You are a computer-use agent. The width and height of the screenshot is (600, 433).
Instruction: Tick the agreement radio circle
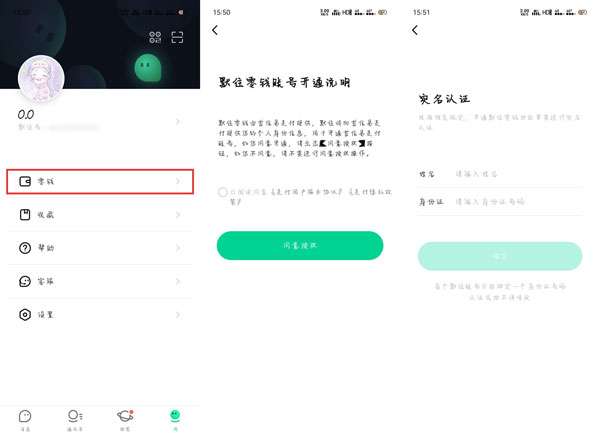tap(223, 192)
